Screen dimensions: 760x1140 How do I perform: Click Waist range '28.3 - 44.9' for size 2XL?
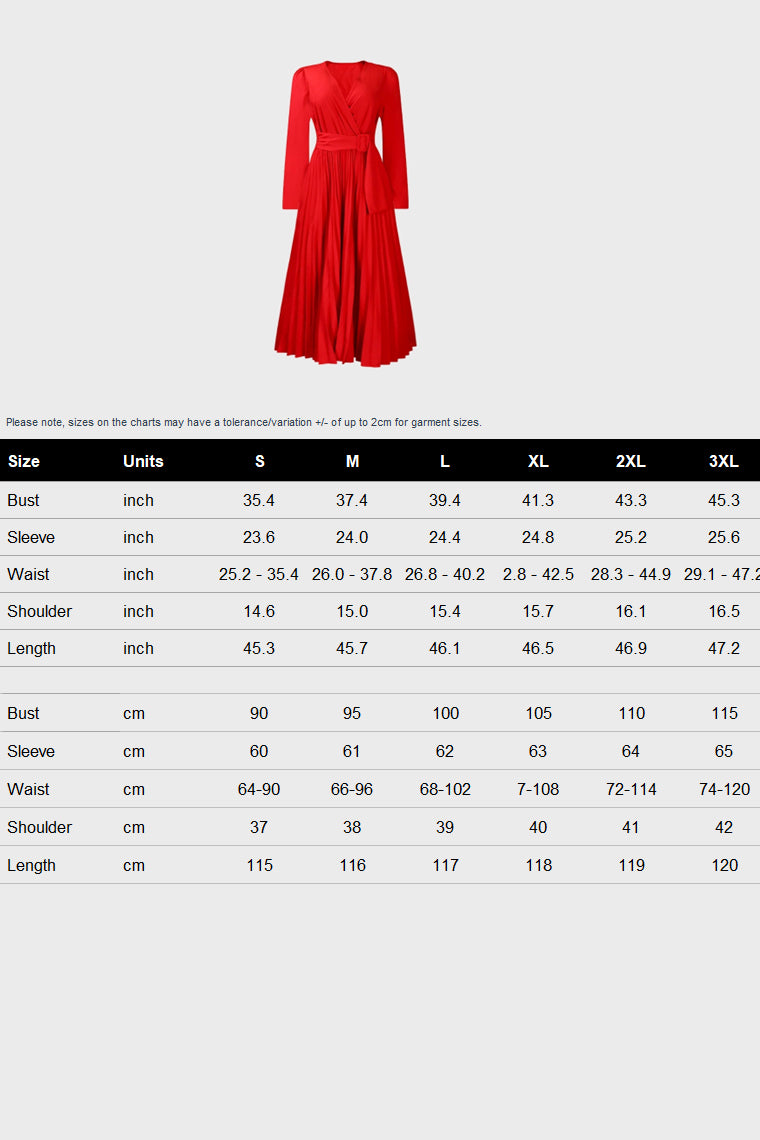pyautogui.click(x=631, y=574)
